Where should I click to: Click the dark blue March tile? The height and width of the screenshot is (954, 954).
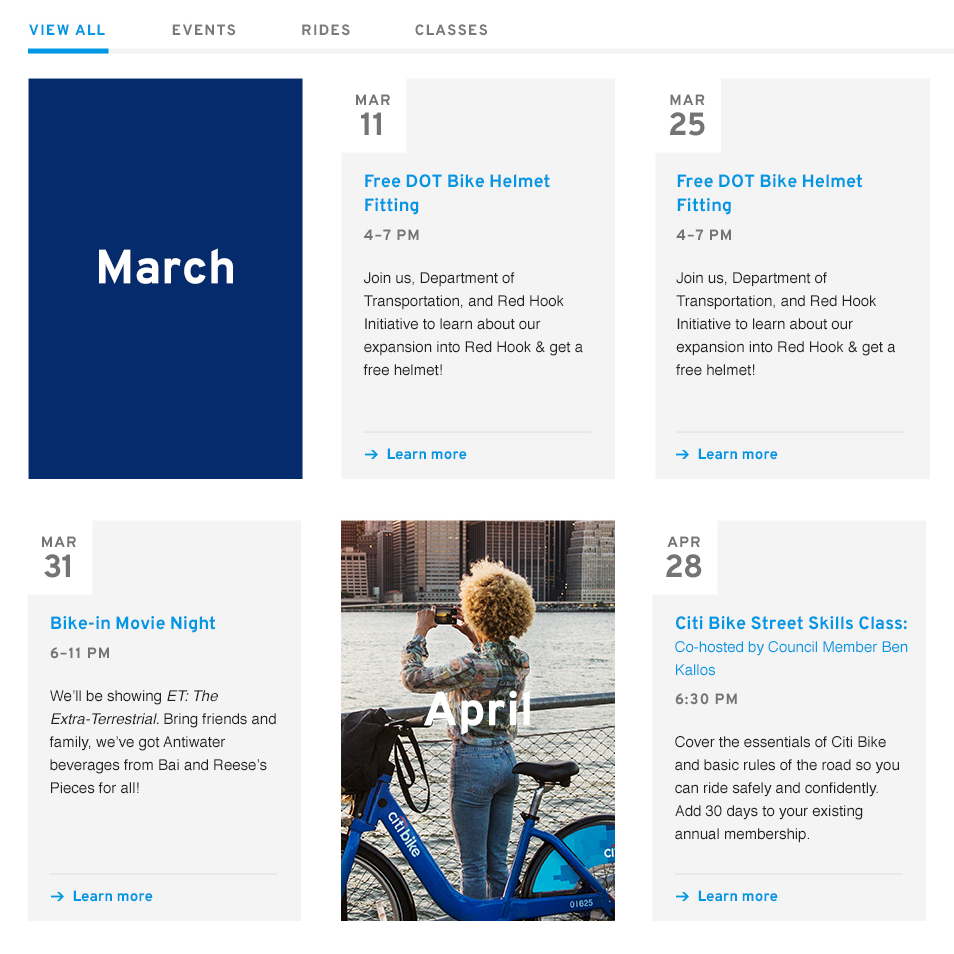[x=165, y=279]
